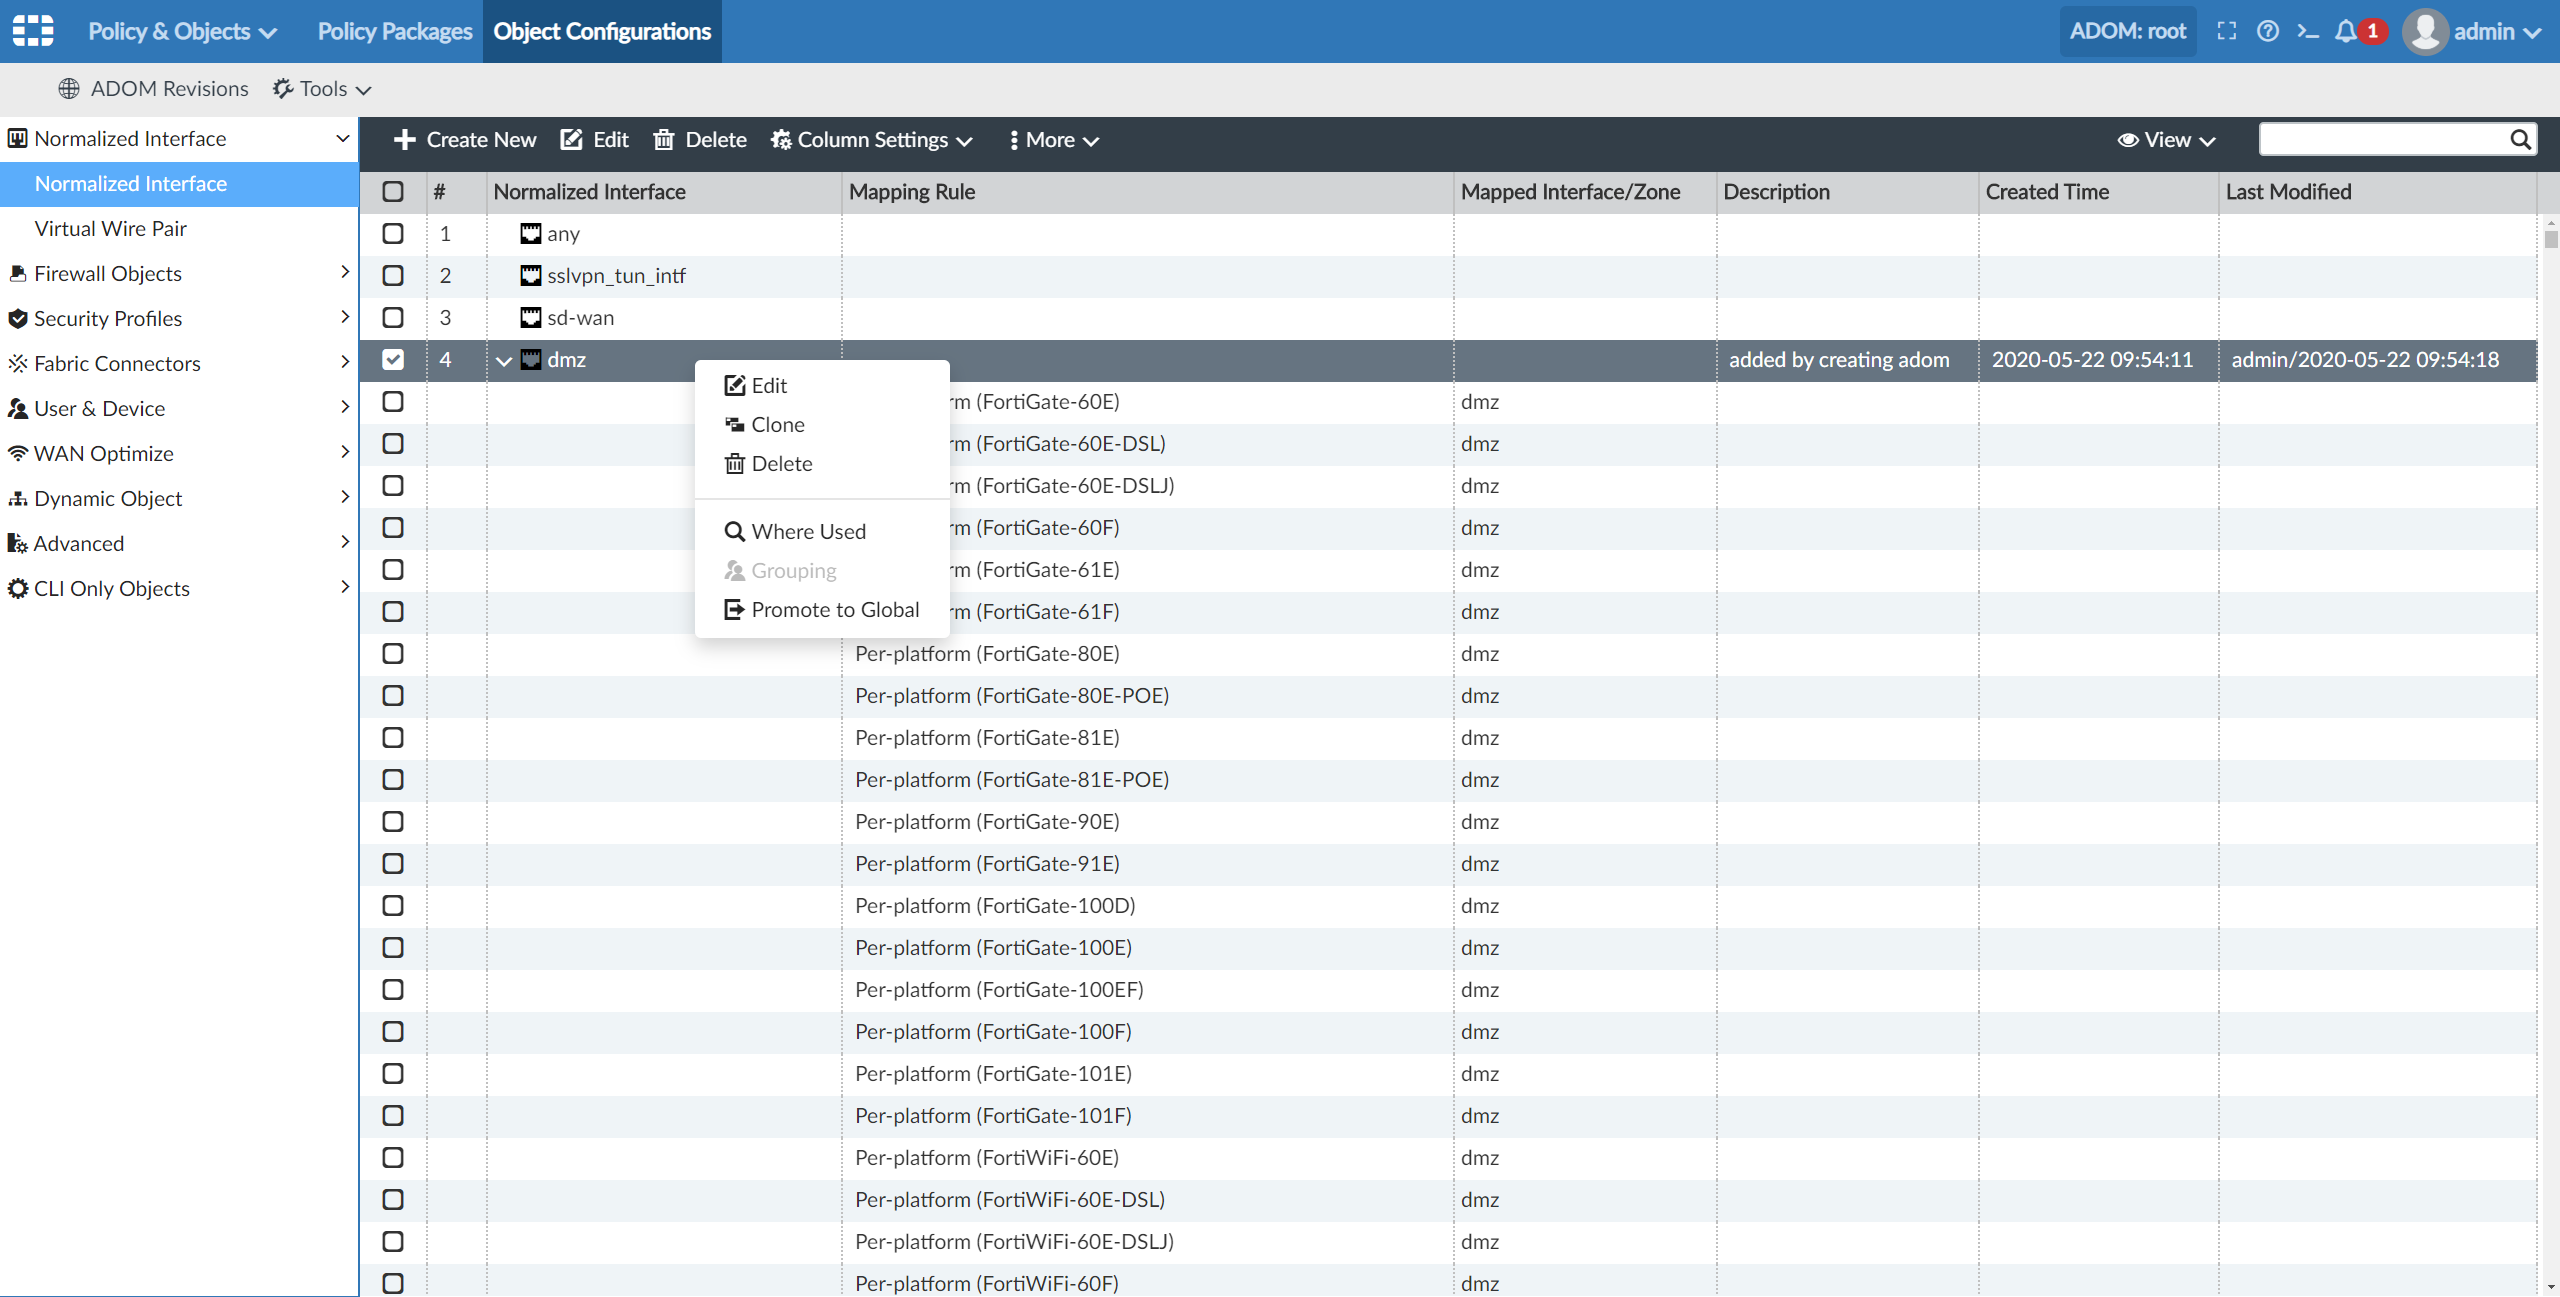The height and width of the screenshot is (1297, 2560).
Task: Collapse the Normalized Interface sidebar section
Action: tap(343, 138)
